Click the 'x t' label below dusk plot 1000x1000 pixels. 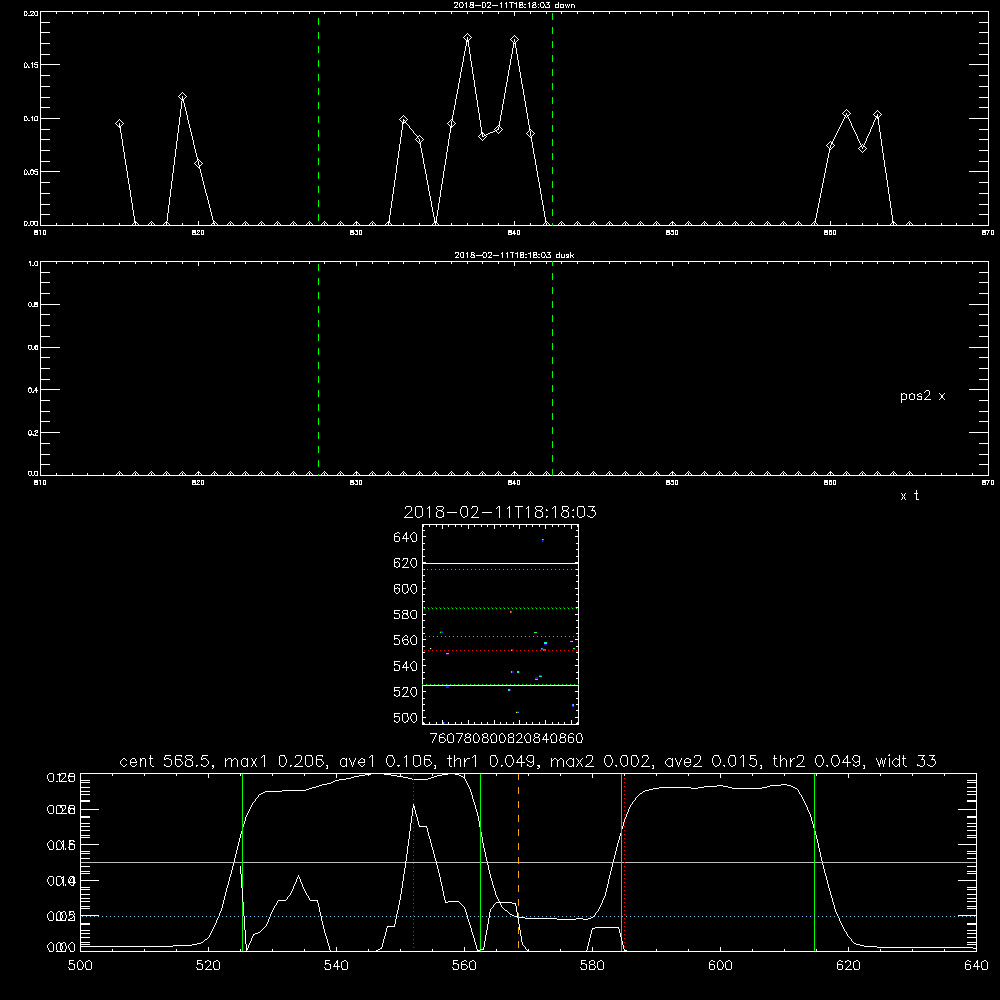click(x=909, y=496)
